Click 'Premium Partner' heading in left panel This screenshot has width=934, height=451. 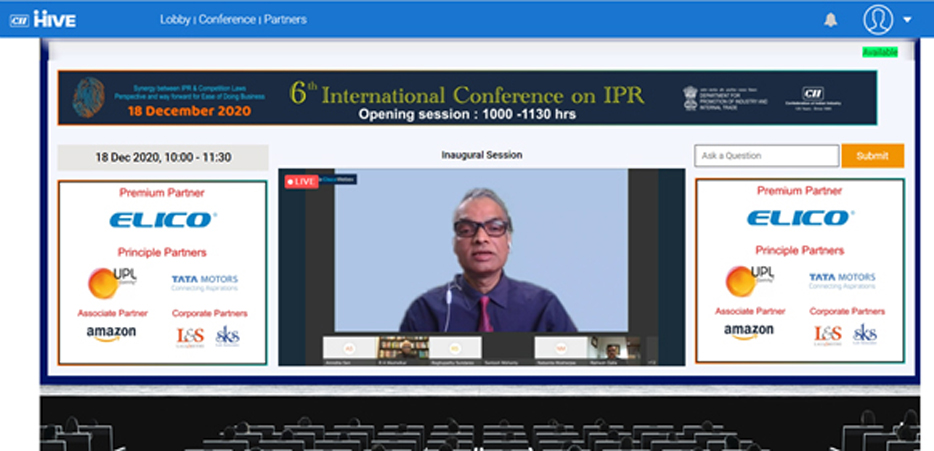point(162,192)
